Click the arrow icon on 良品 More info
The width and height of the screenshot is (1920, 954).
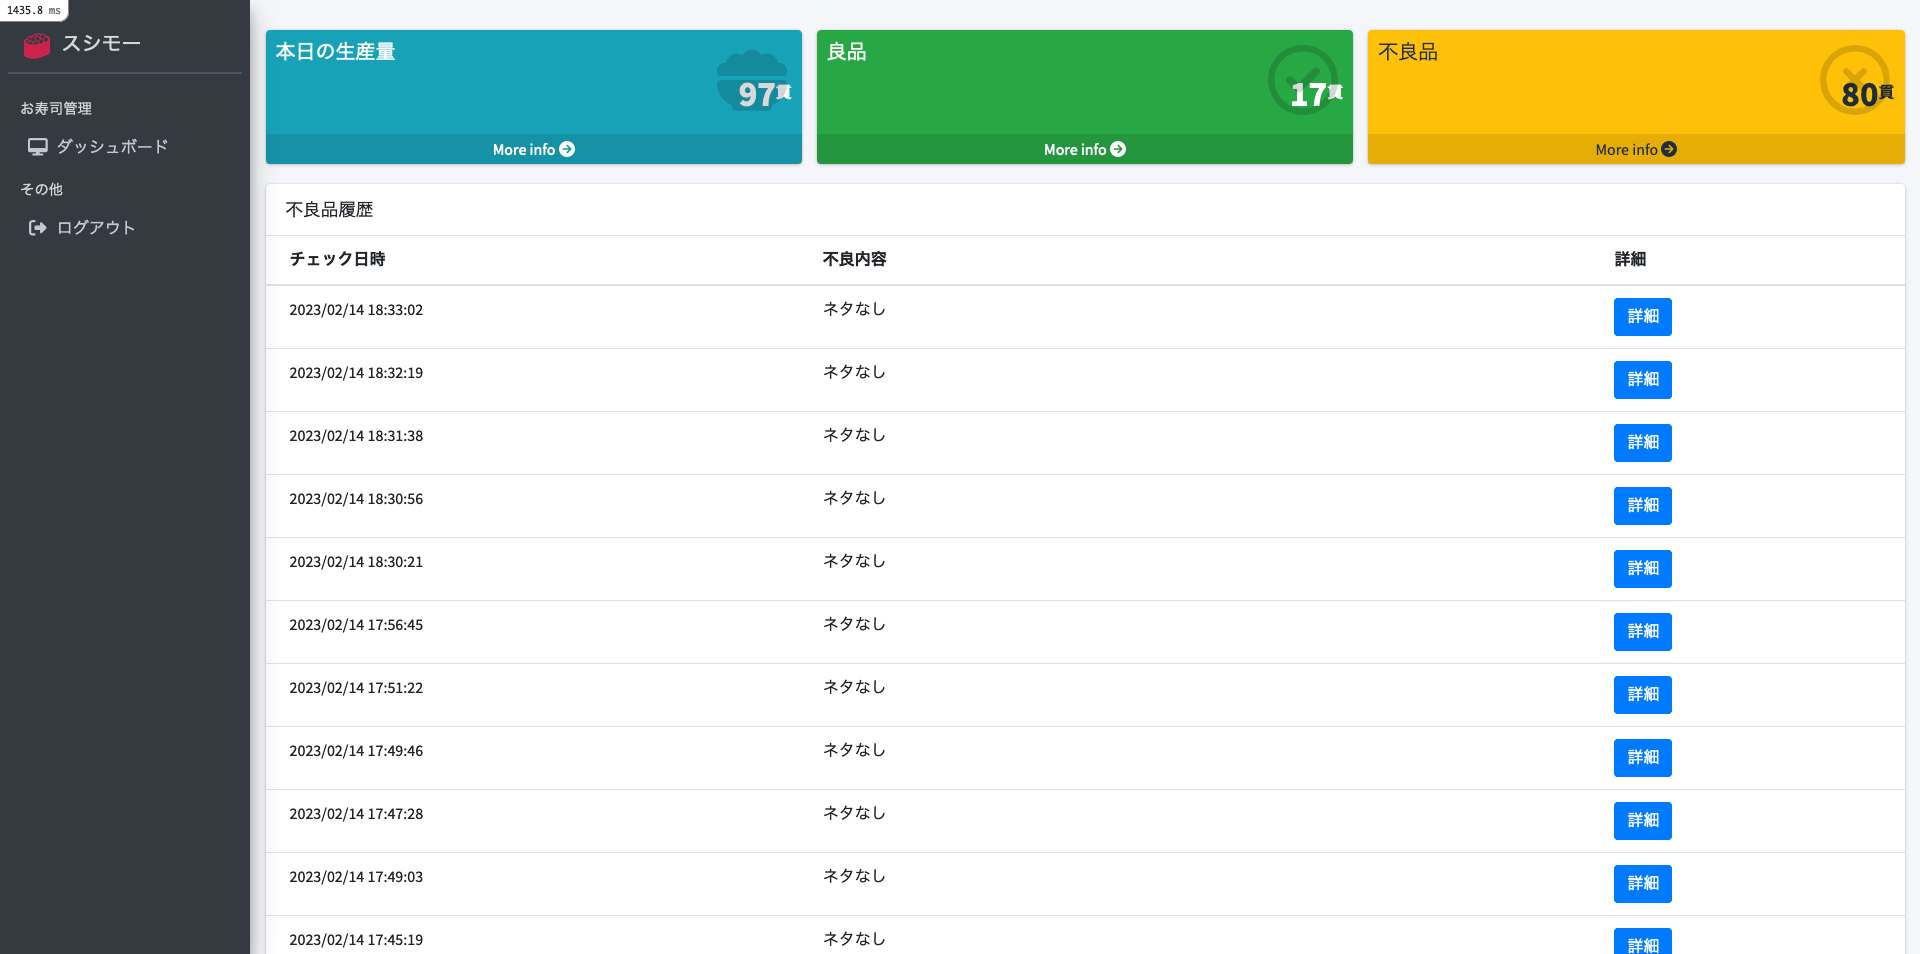1118,149
